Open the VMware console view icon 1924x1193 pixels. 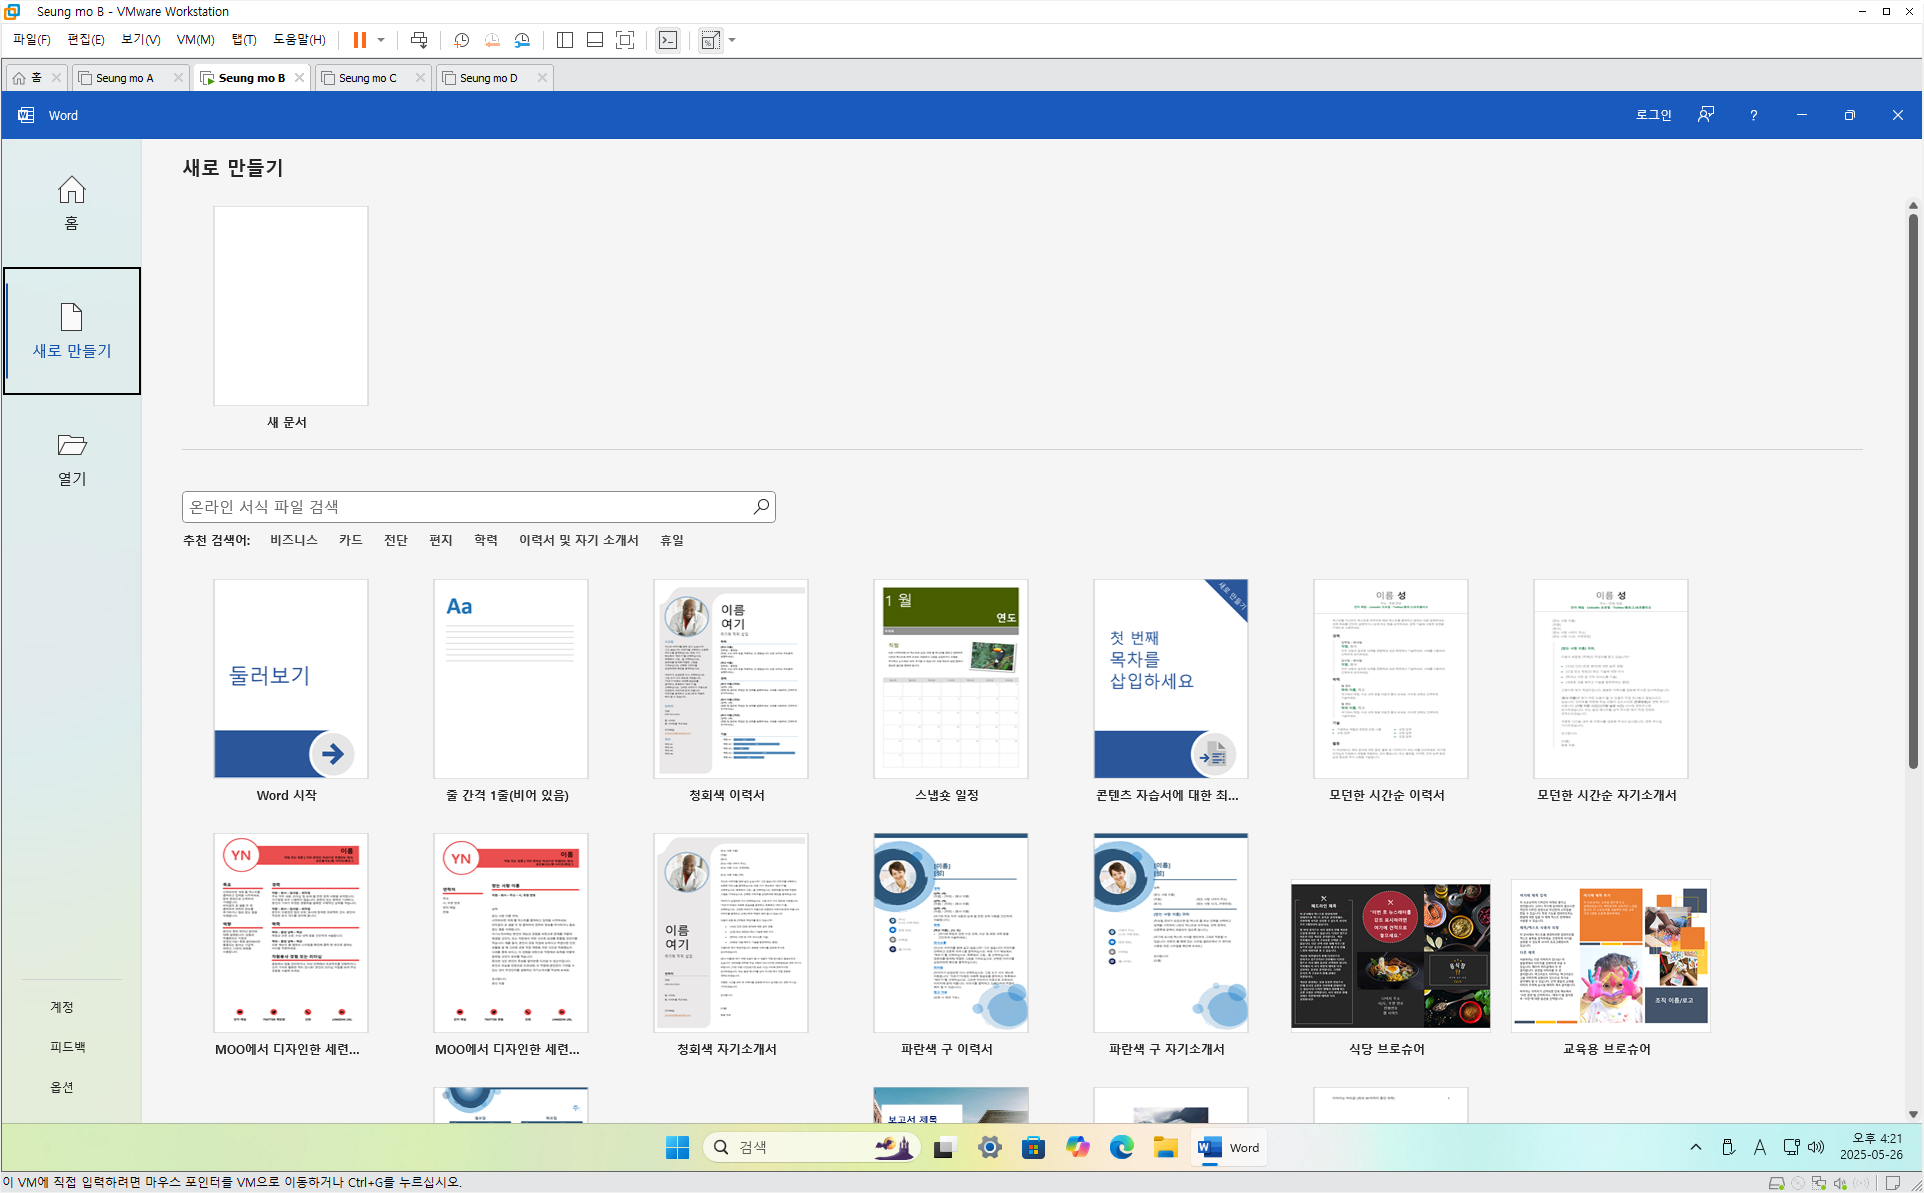pyautogui.click(x=668, y=40)
